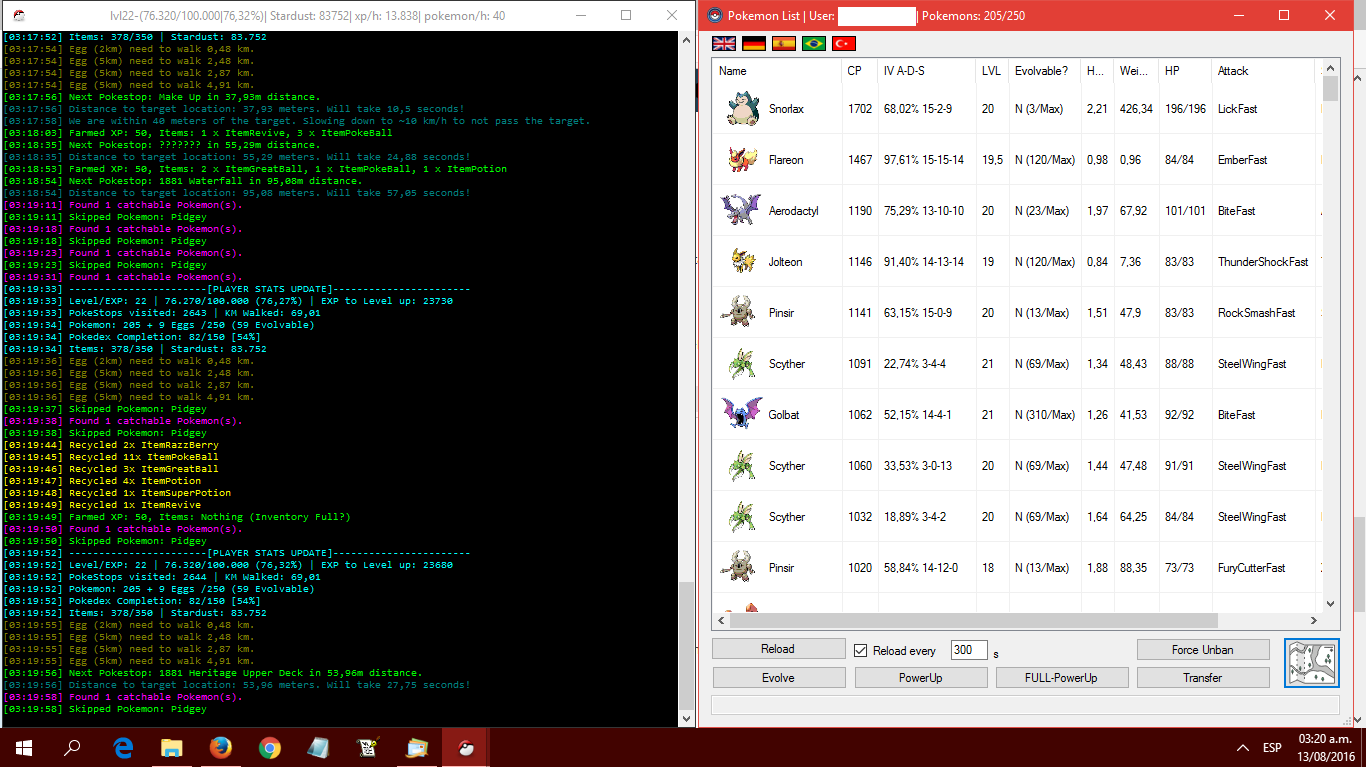Select Golbat evolvable cell N (310/Max)
This screenshot has width=1366, height=767.
click(1044, 415)
